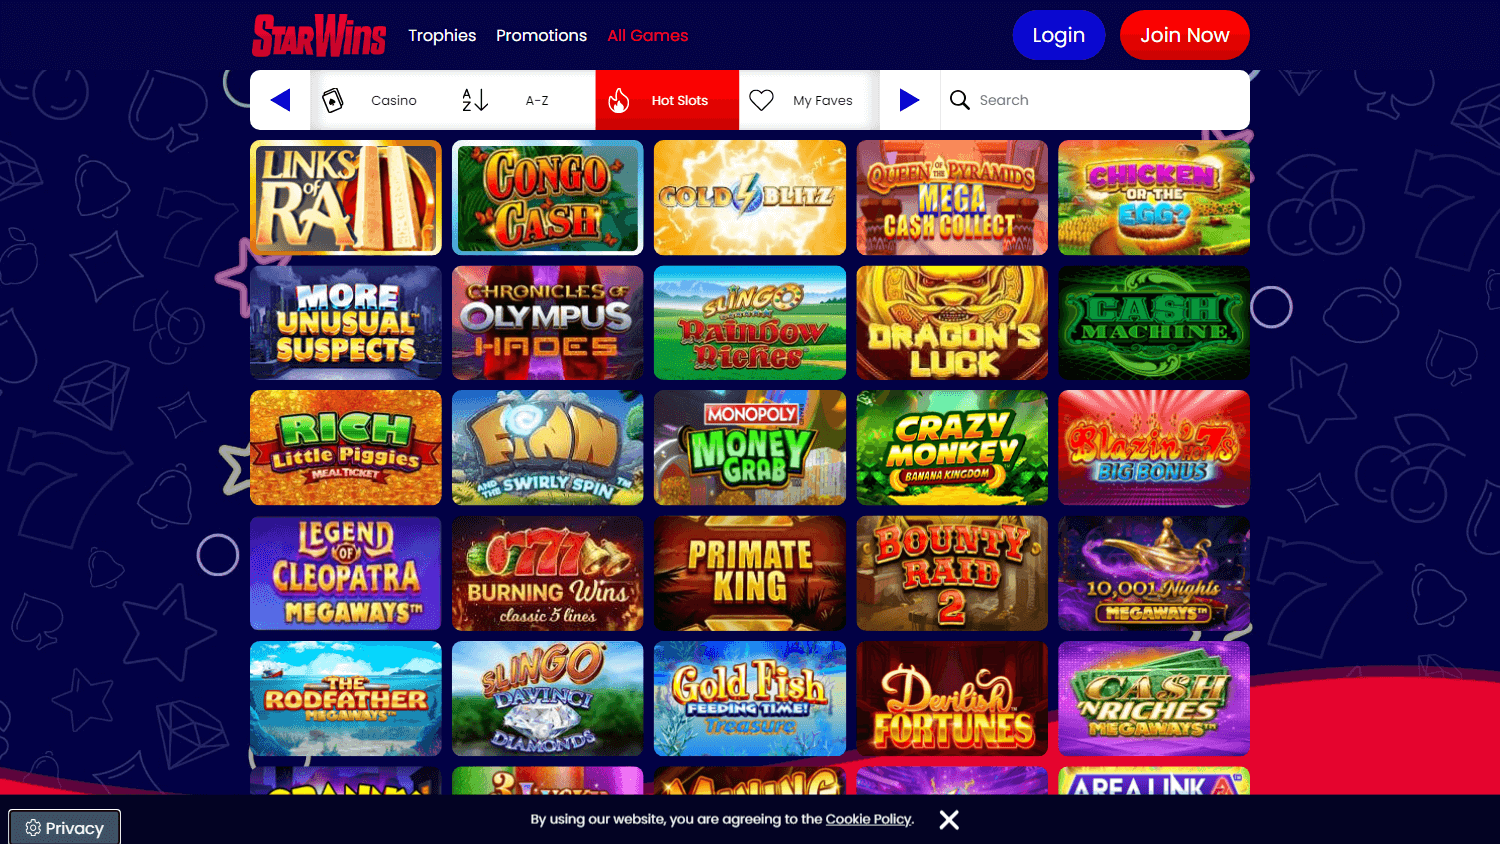This screenshot has width=1500, height=844.
Task: Close the cookie policy banner
Action: (x=949, y=820)
